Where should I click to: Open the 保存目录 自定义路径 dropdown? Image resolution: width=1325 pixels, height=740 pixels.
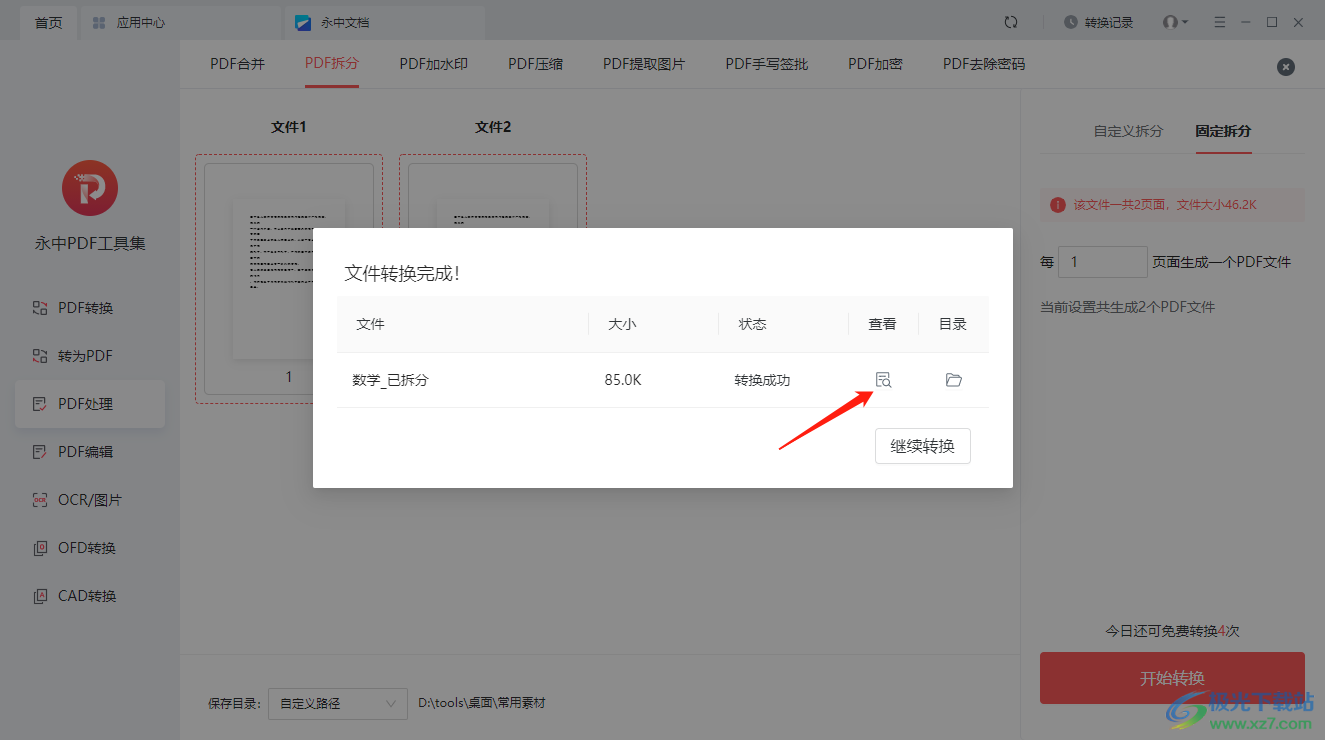coord(338,704)
